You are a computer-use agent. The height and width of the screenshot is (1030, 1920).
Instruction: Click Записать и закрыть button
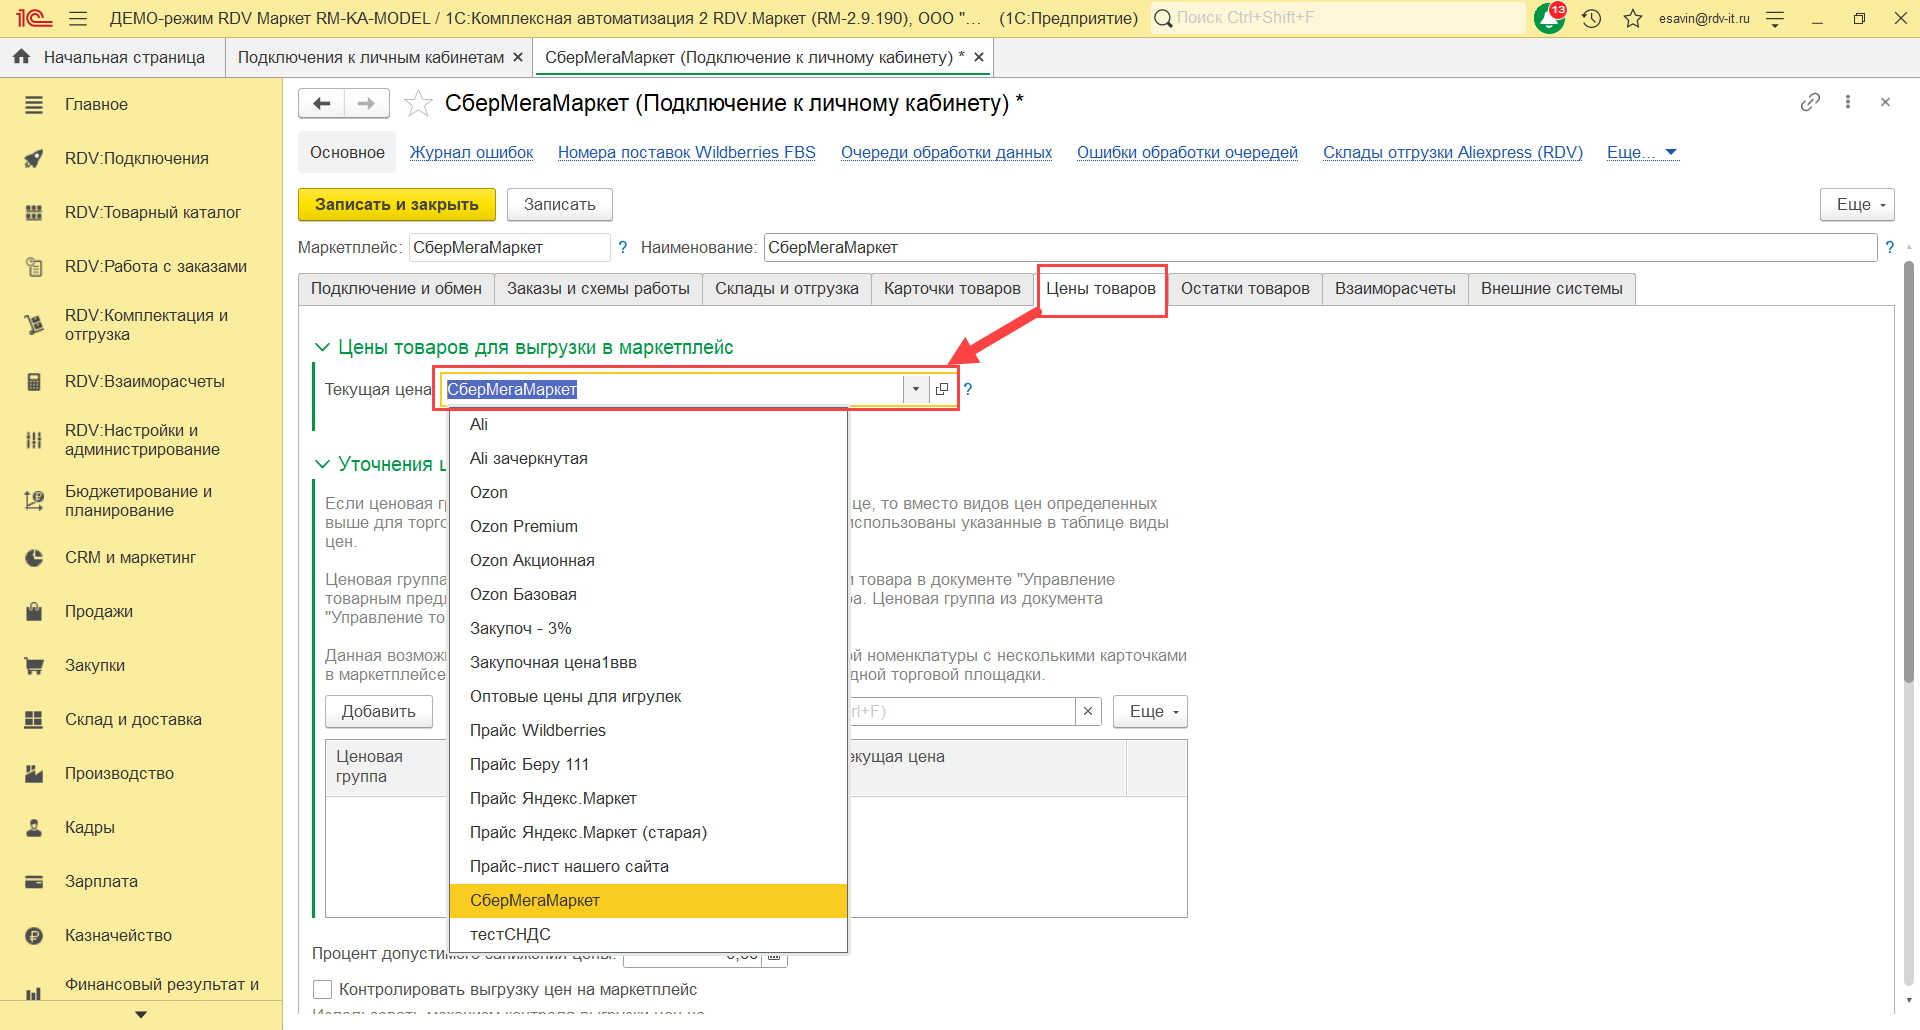click(396, 204)
